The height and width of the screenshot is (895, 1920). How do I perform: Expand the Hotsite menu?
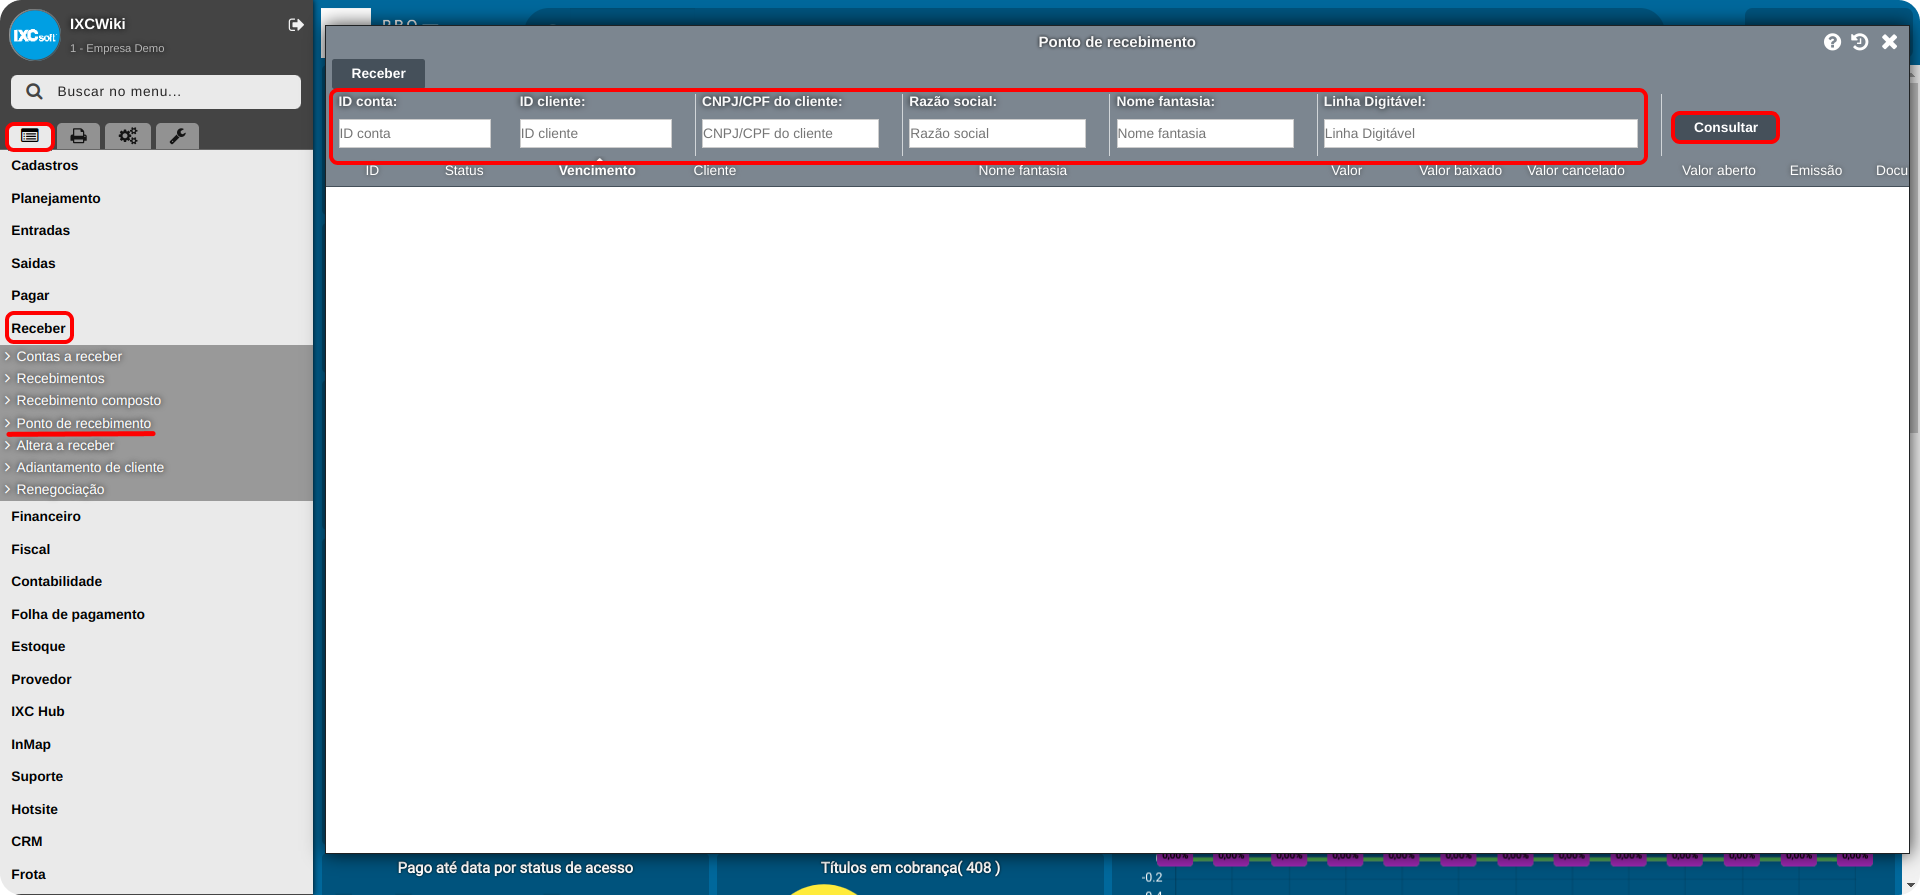pos(34,810)
